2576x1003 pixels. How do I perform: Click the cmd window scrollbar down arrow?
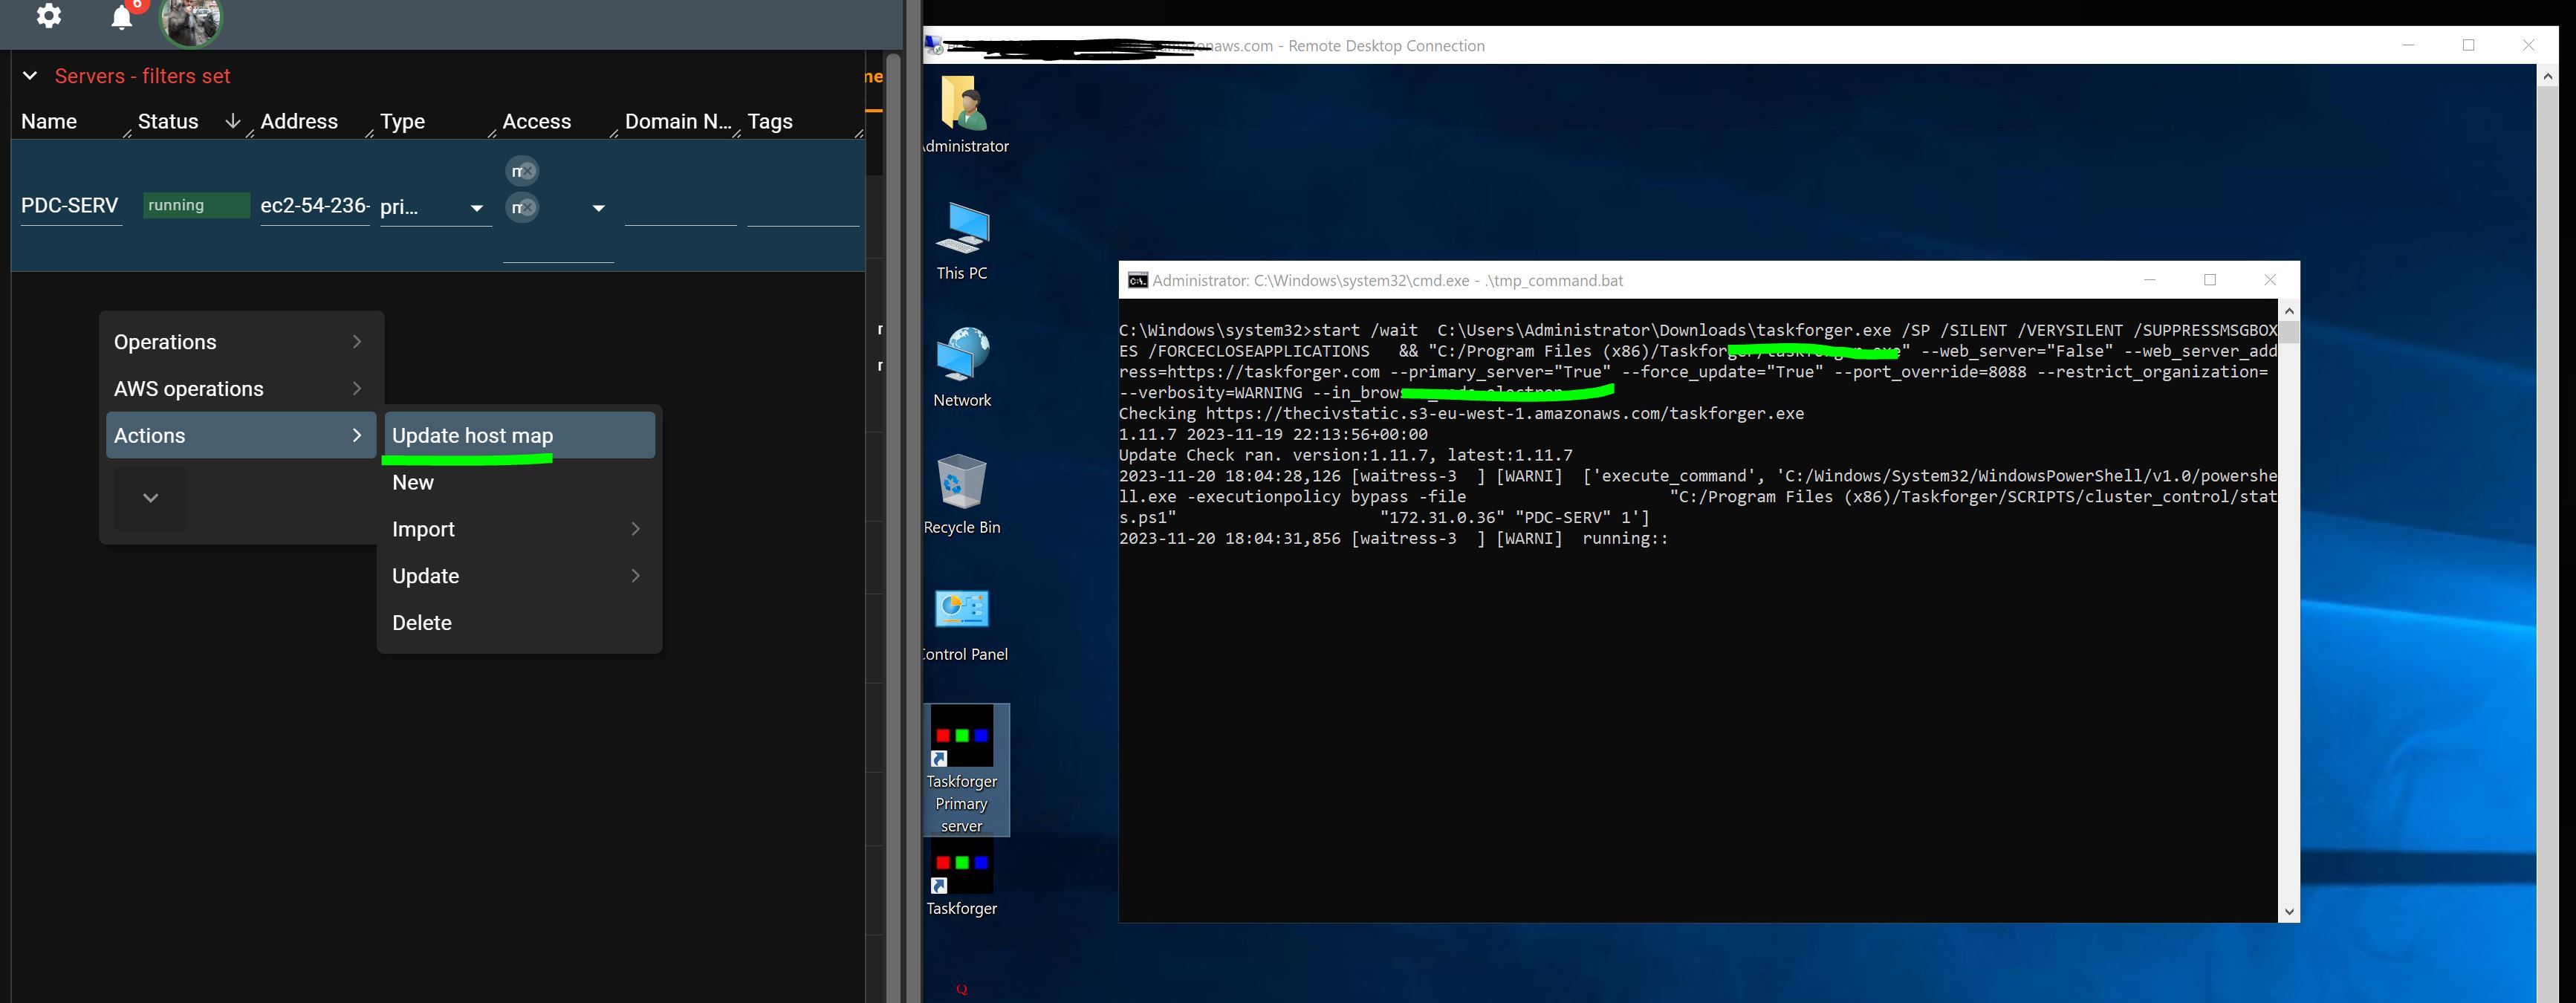[2289, 912]
